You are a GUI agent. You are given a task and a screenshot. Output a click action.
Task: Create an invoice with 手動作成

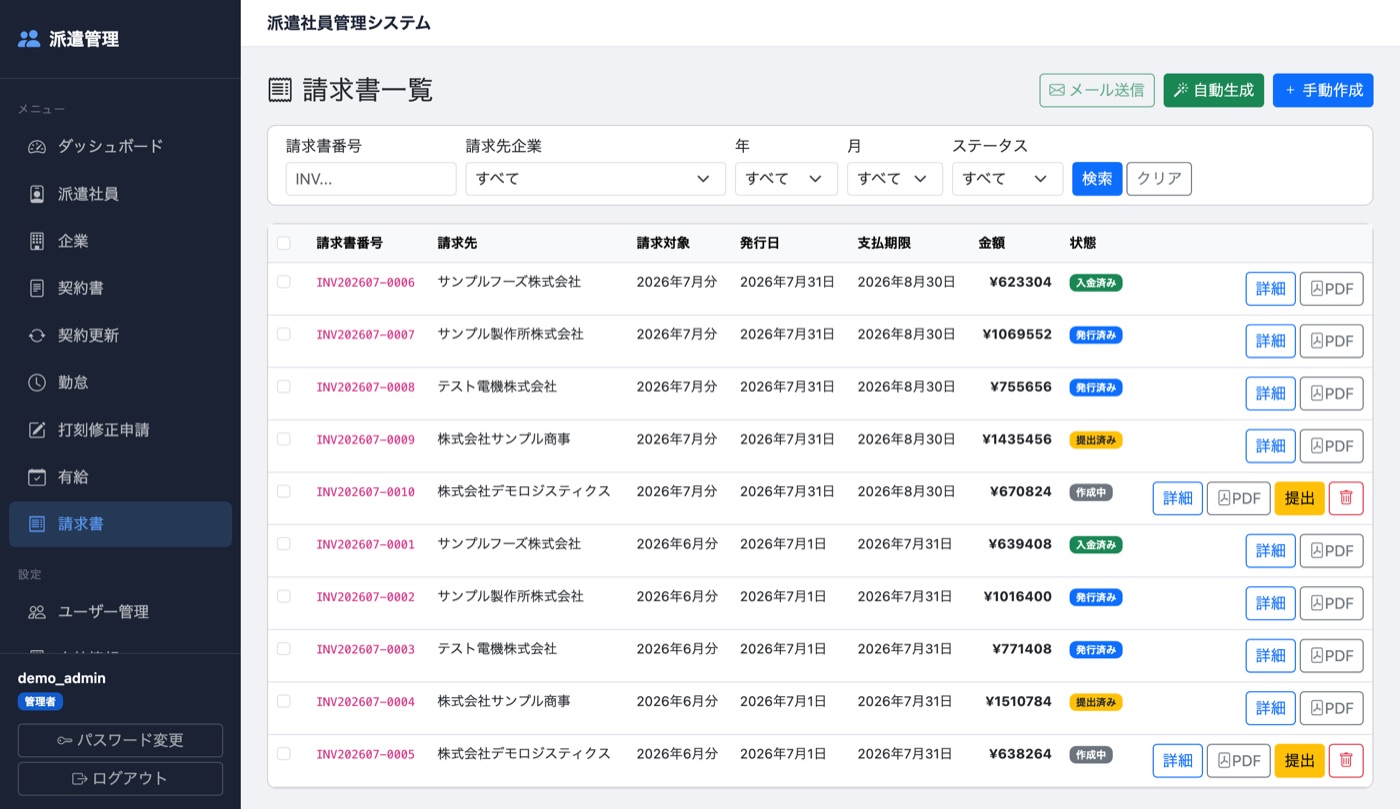pyautogui.click(x=1323, y=90)
